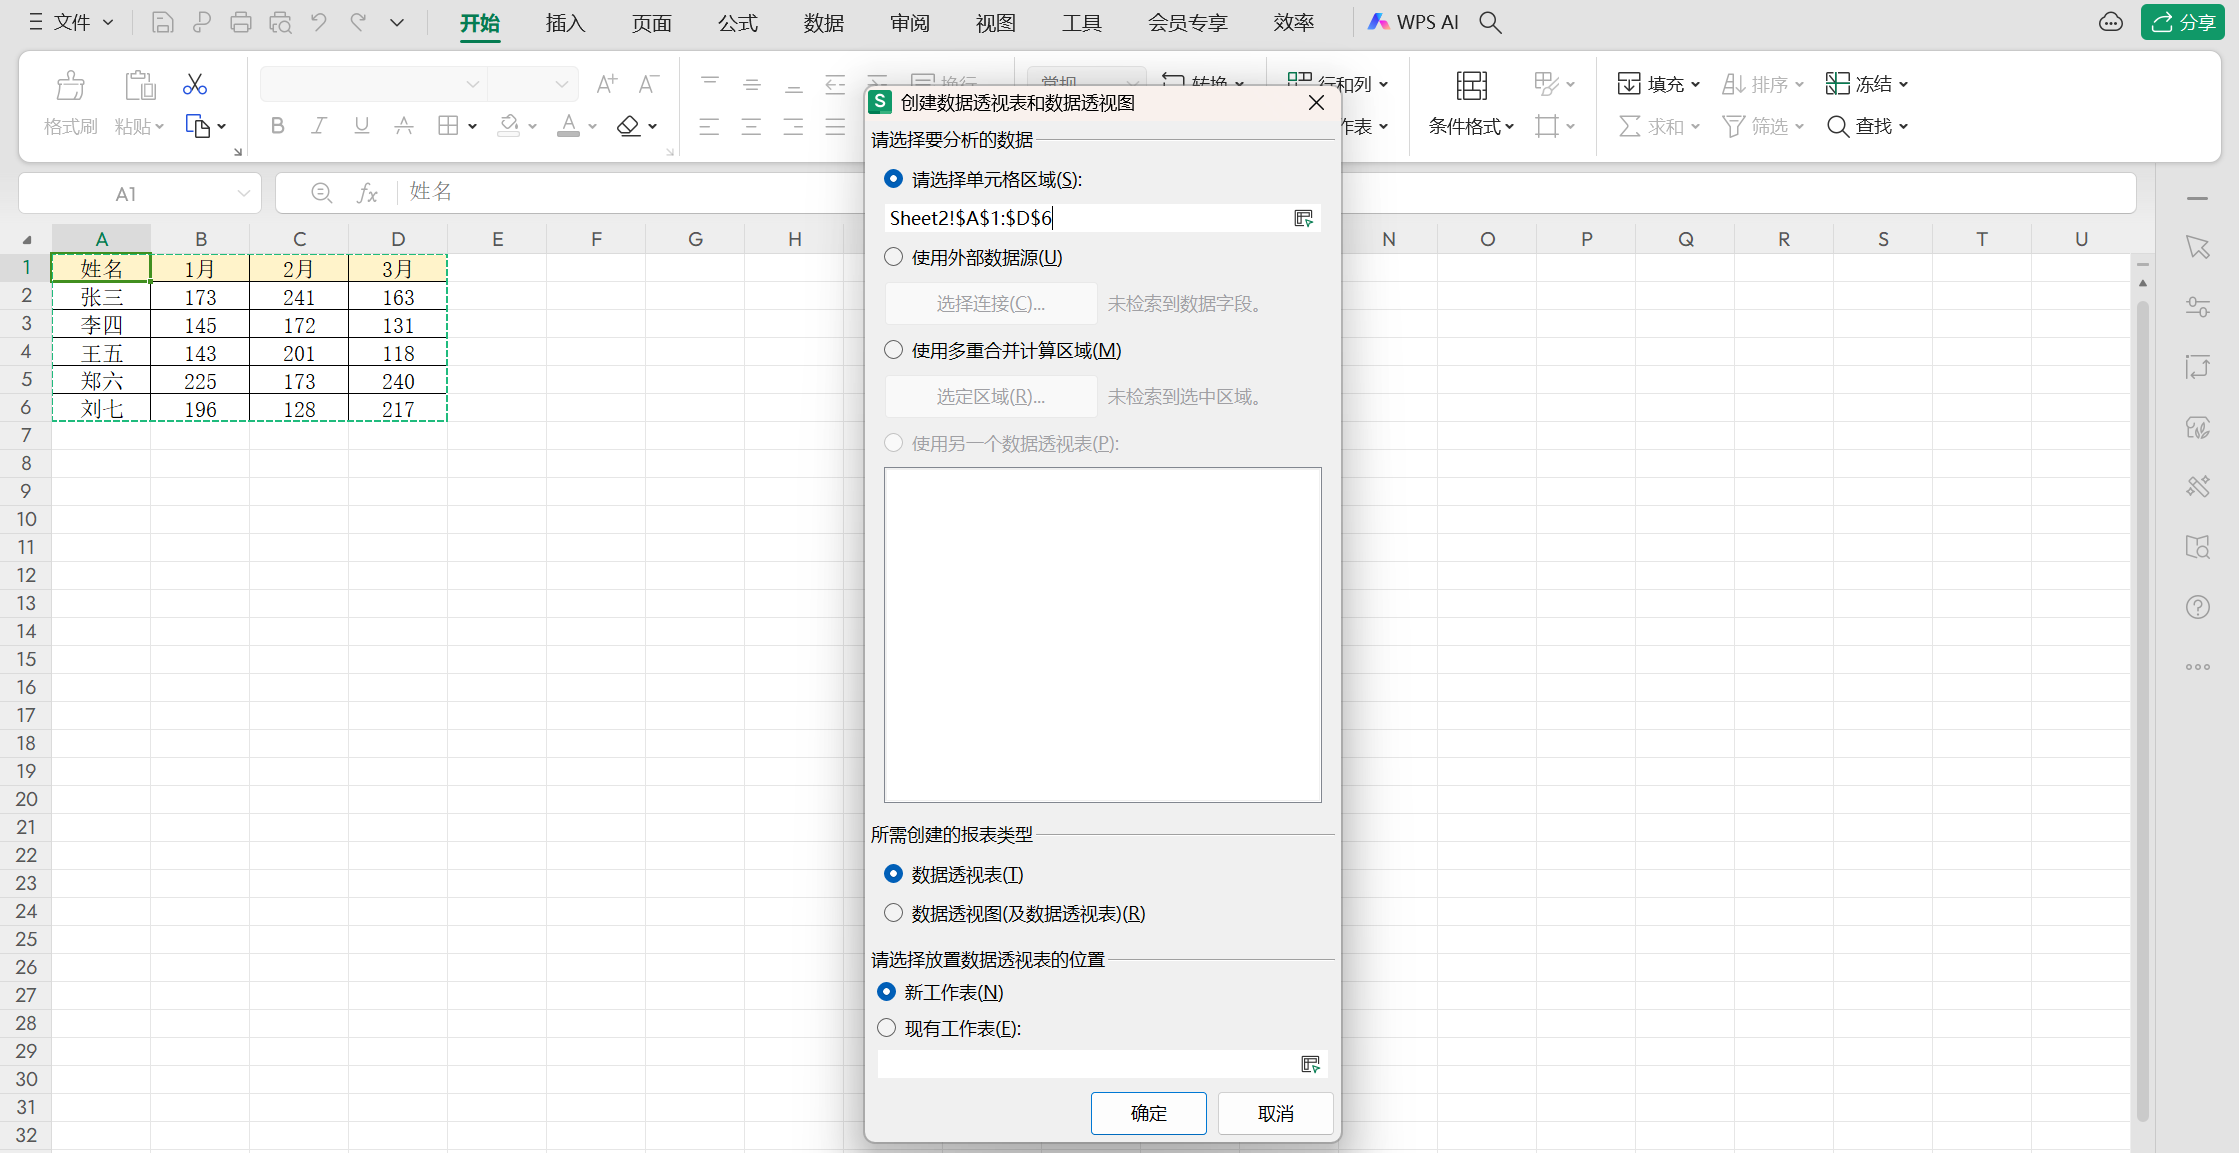This screenshot has width=2239, height=1153.
Task: Click the cell range input showing Sheet2!$A$1:$D$6
Action: pyautogui.click(x=1080, y=217)
